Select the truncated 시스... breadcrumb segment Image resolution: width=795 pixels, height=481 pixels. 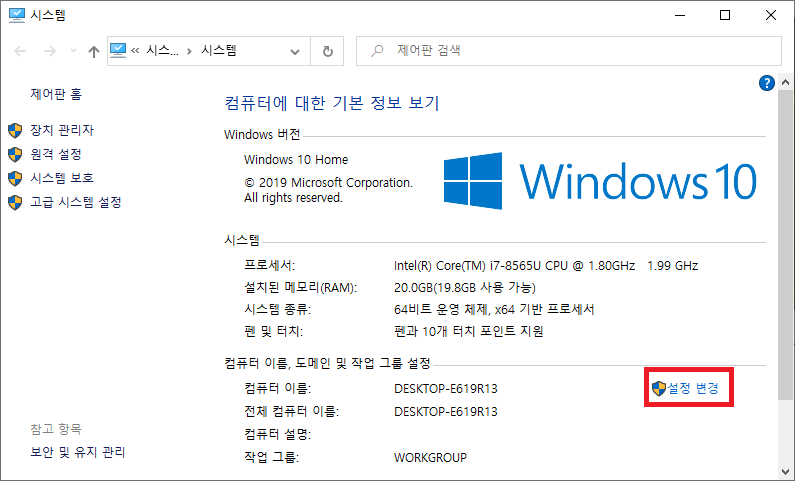point(162,50)
